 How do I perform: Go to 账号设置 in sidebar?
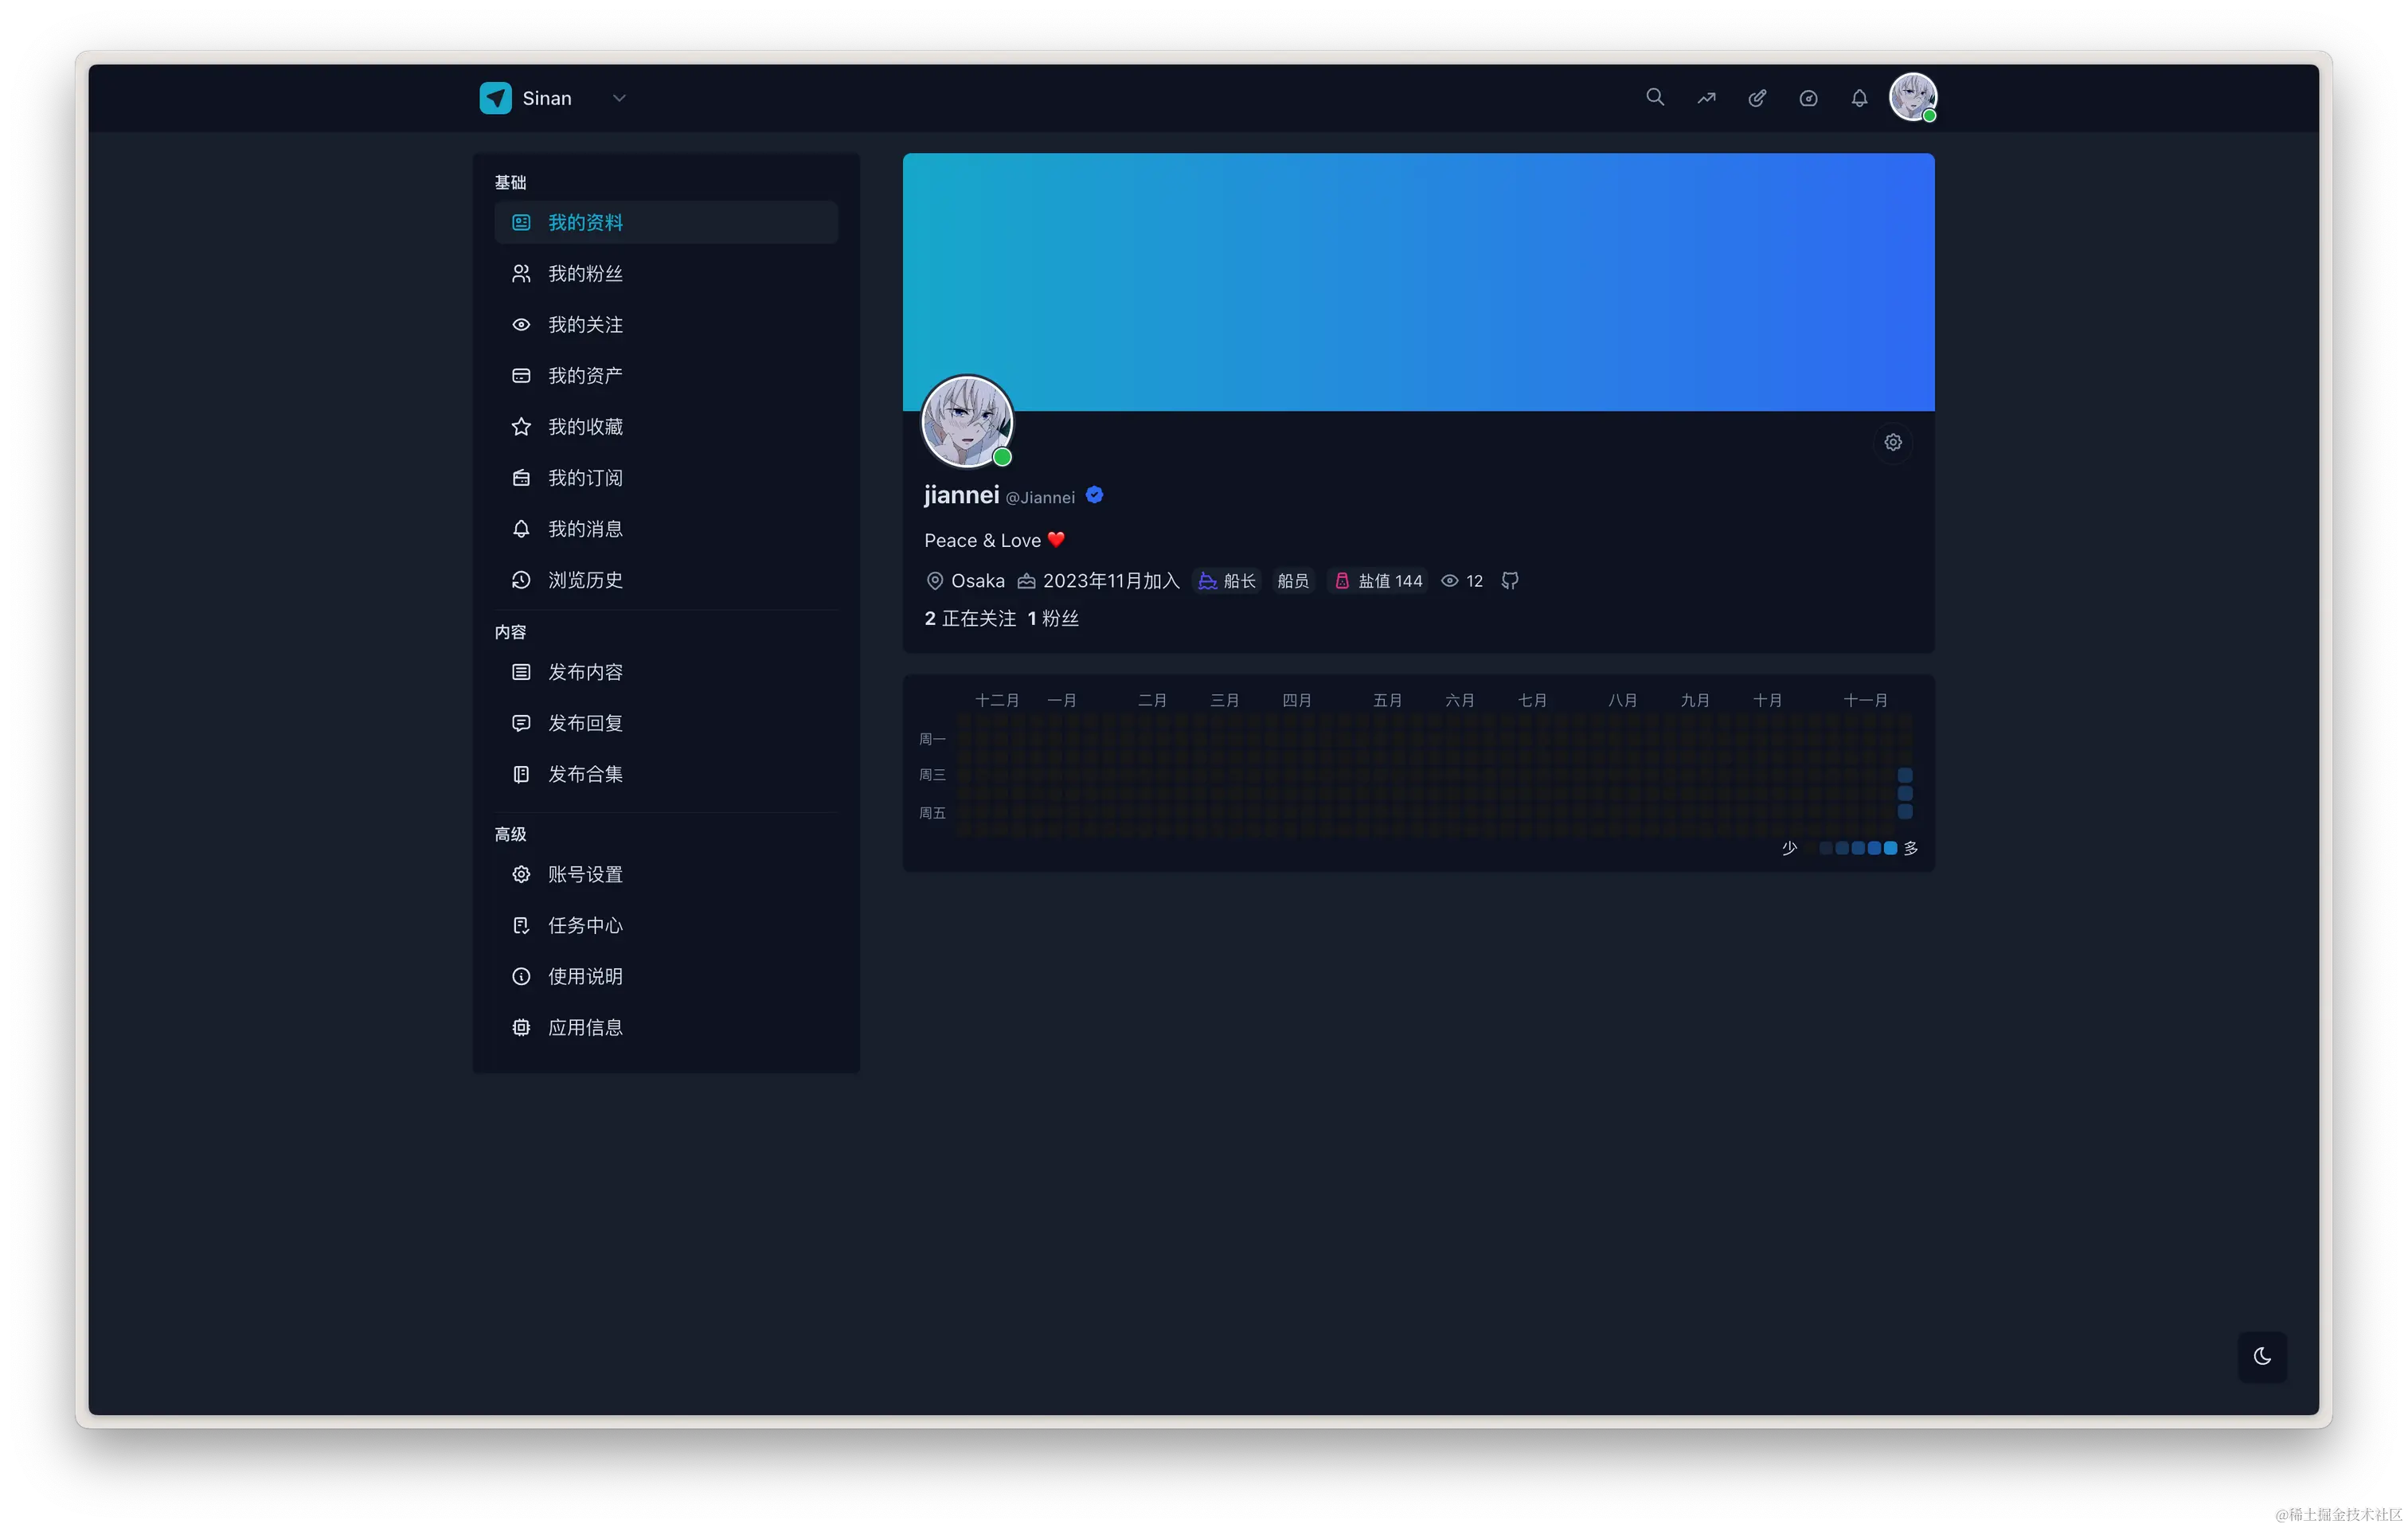[585, 875]
